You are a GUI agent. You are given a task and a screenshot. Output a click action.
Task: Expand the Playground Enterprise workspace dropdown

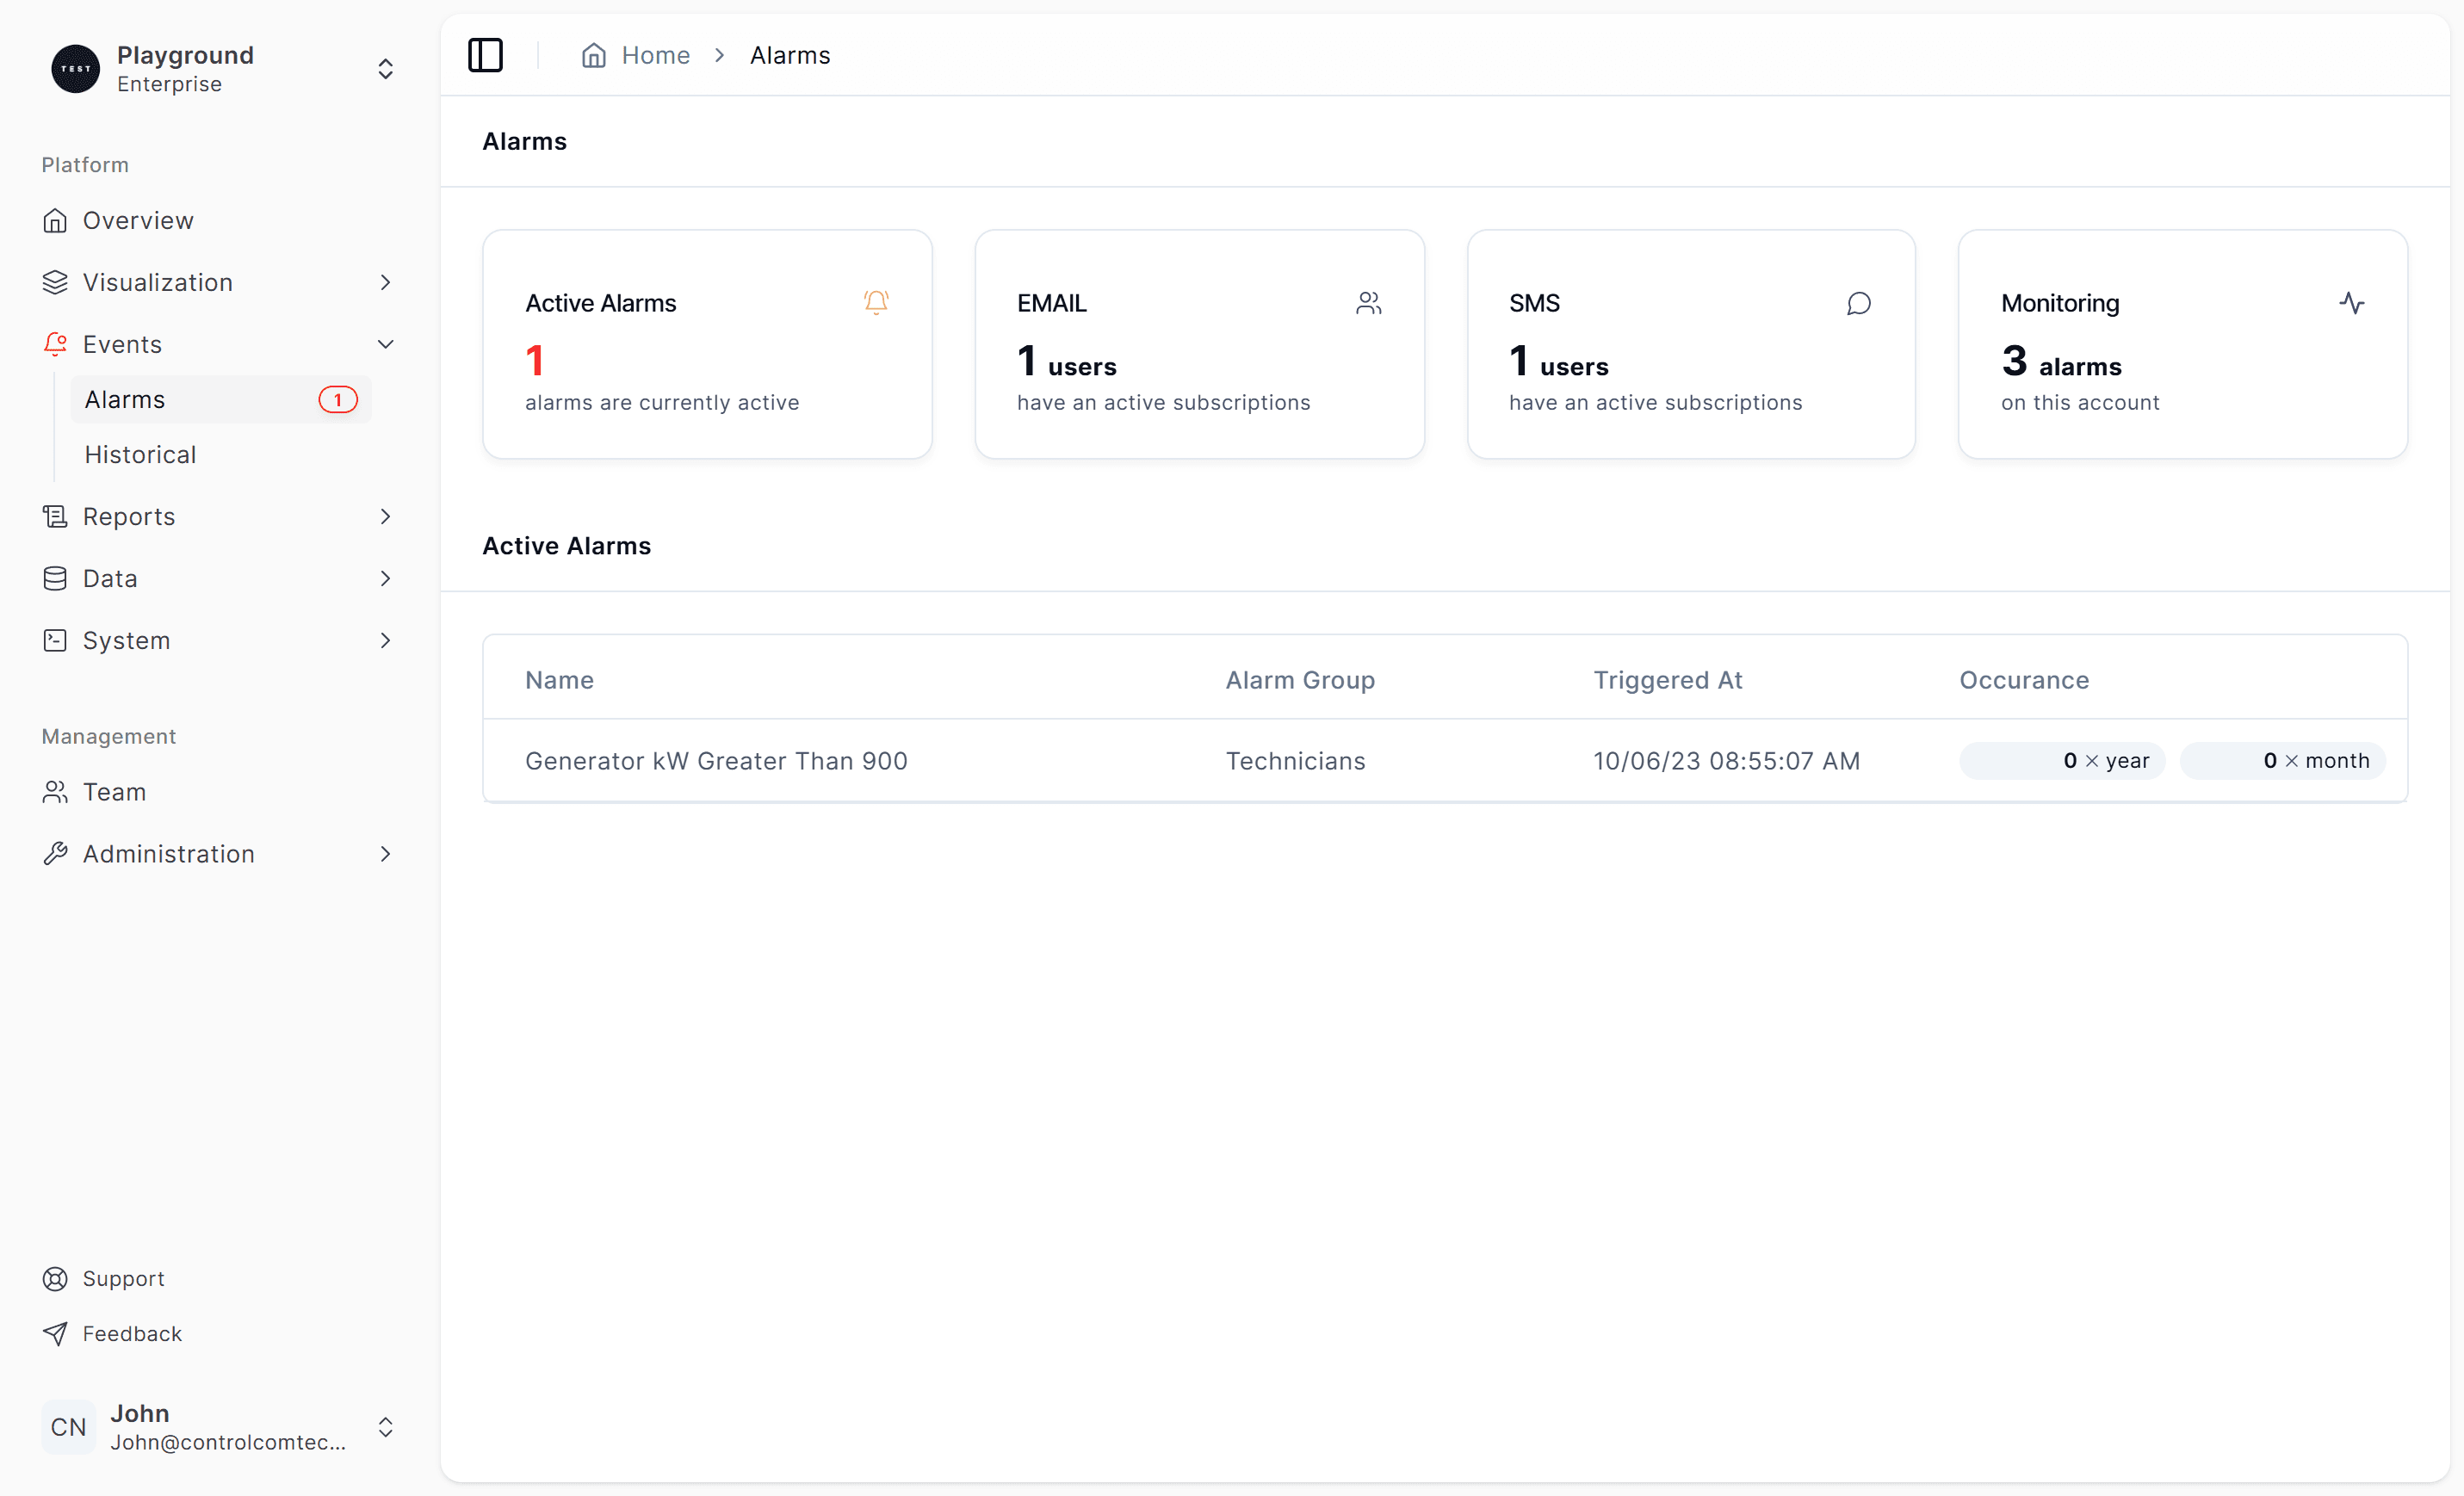(x=384, y=69)
